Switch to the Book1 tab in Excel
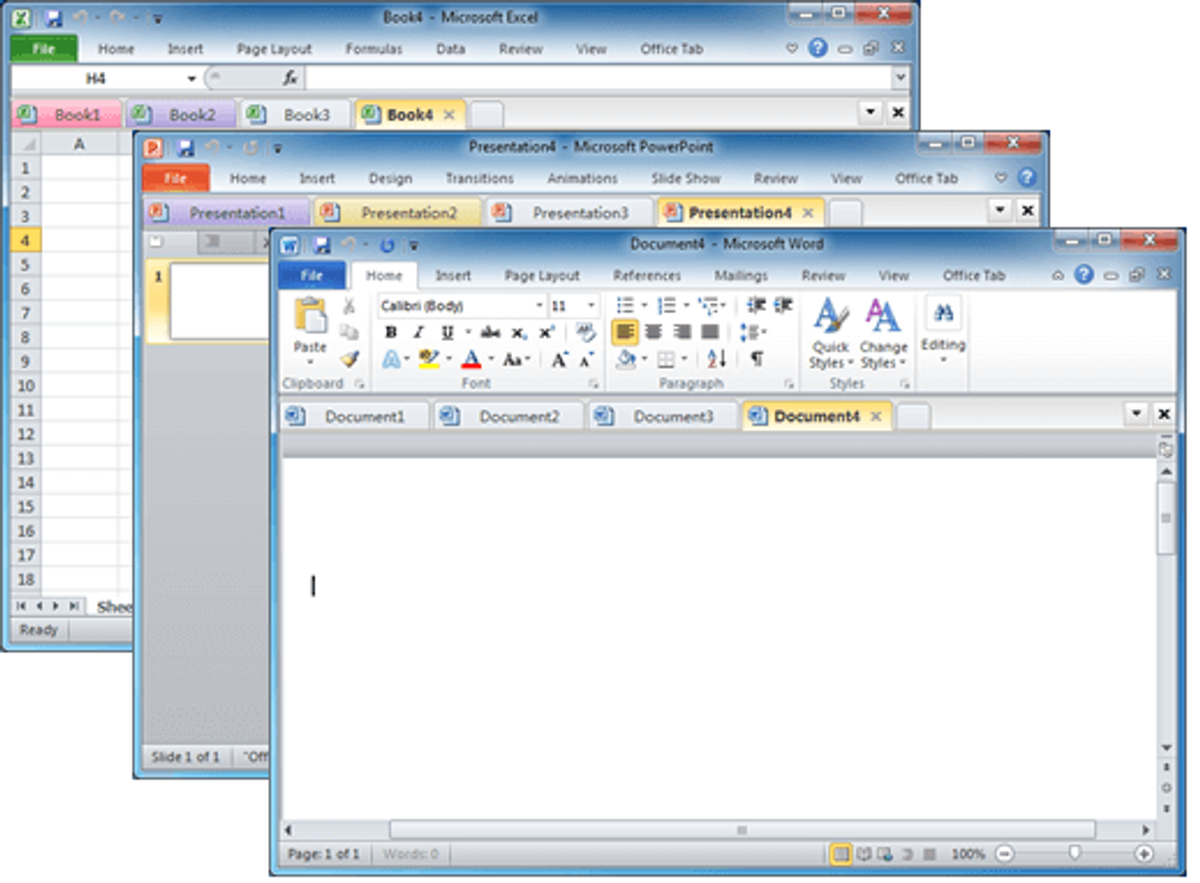The width and height of the screenshot is (1200, 883). pos(66,115)
